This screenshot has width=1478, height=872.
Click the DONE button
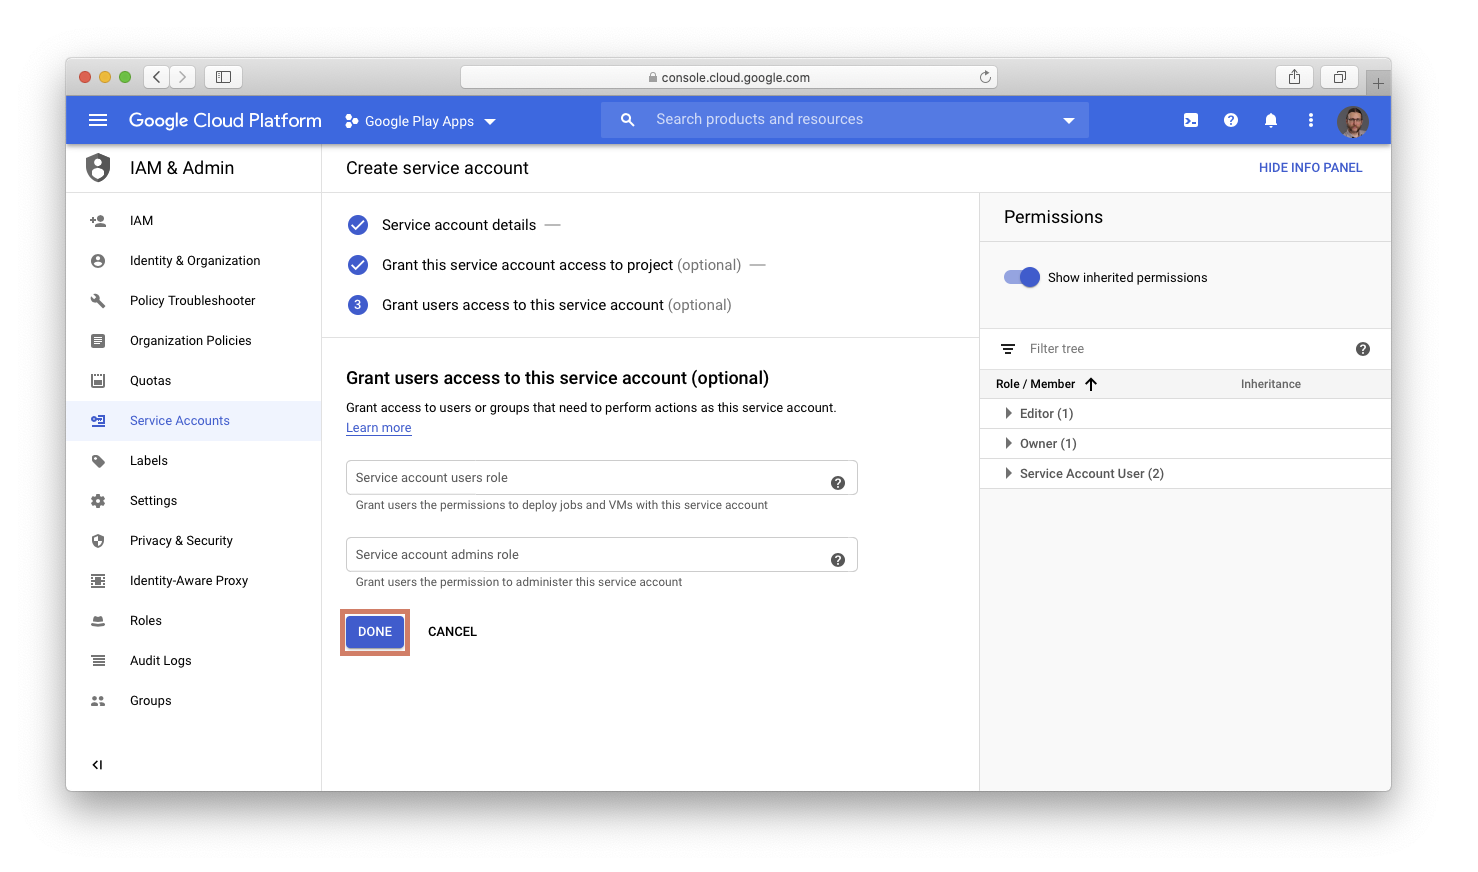click(x=375, y=632)
